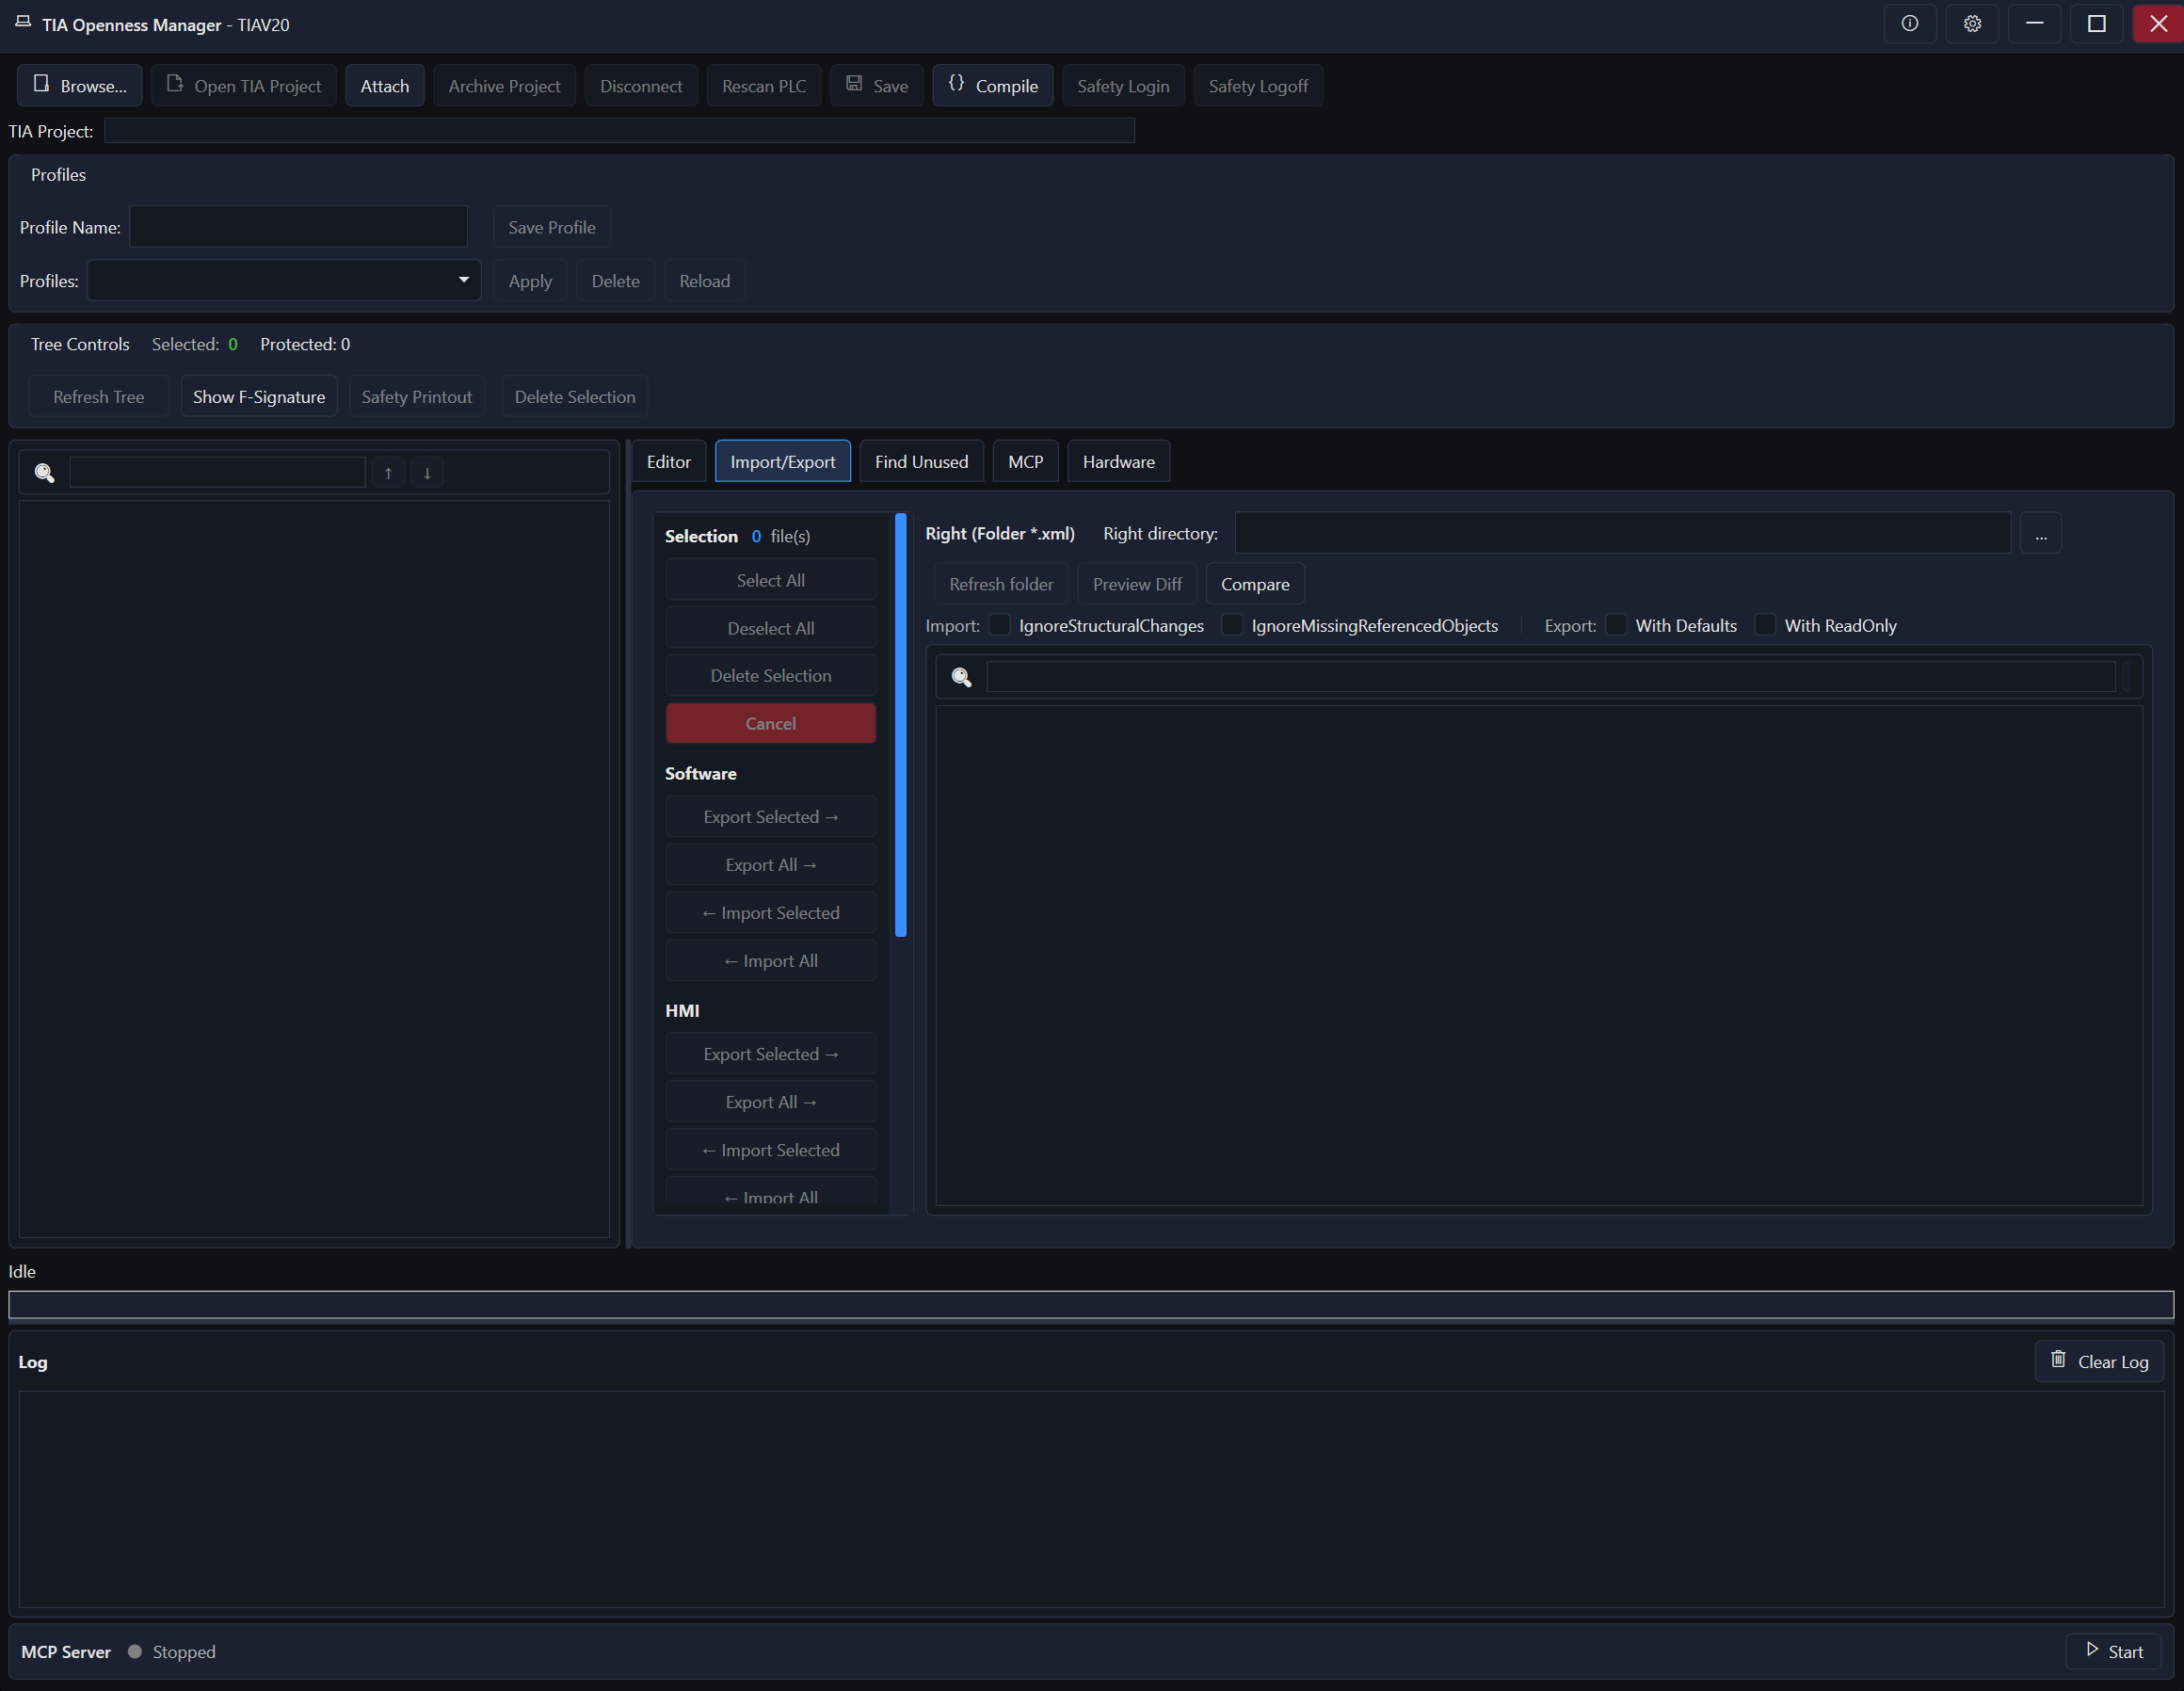This screenshot has height=1691, width=2184.
Task: Click the magnifier icon in the left tree panel
Action: [x=44, y=472]
